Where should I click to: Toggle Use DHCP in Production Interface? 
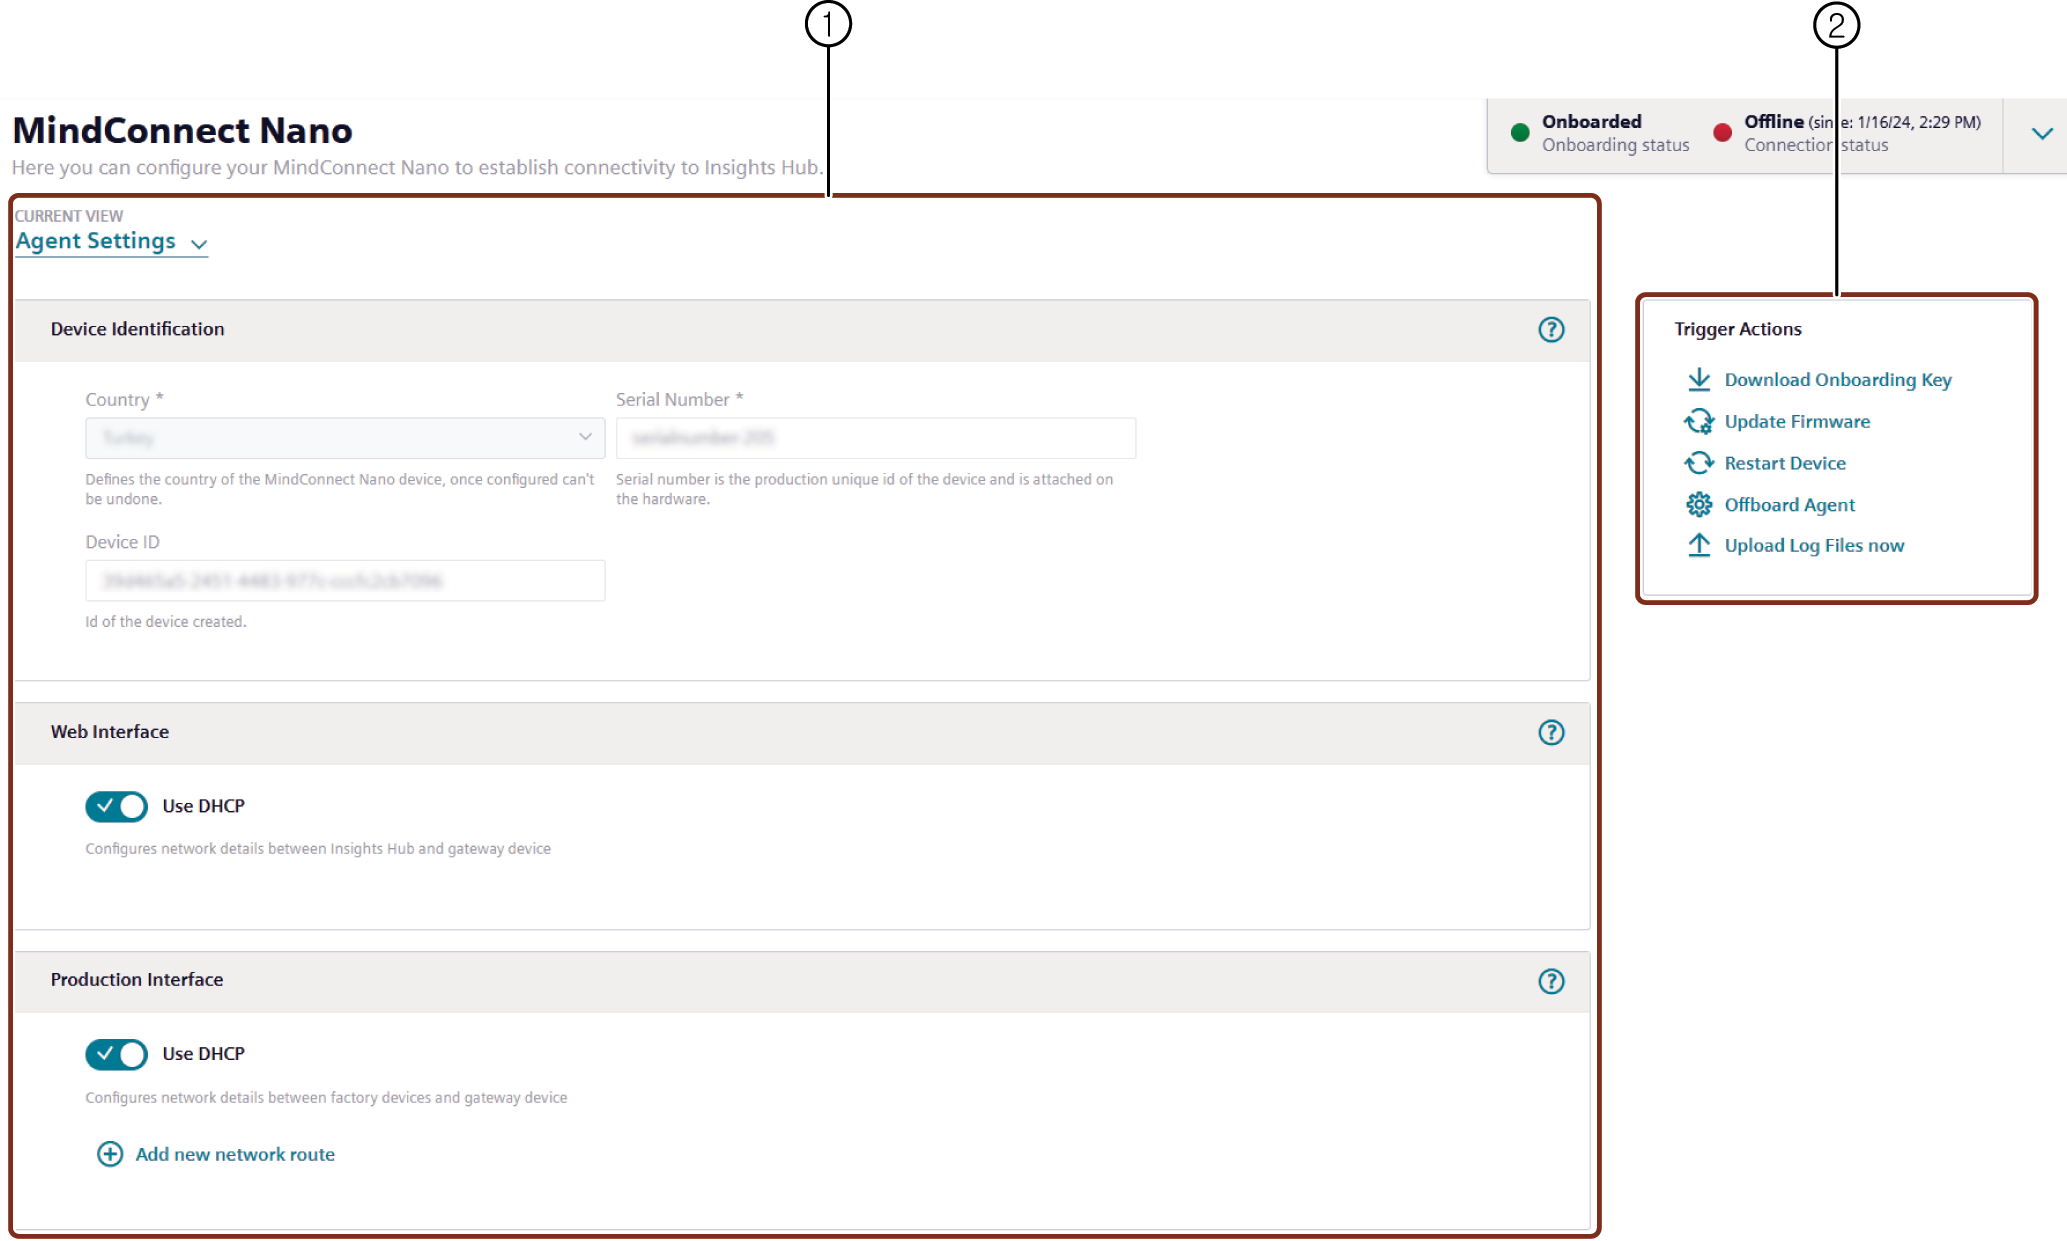[116, 1054]
